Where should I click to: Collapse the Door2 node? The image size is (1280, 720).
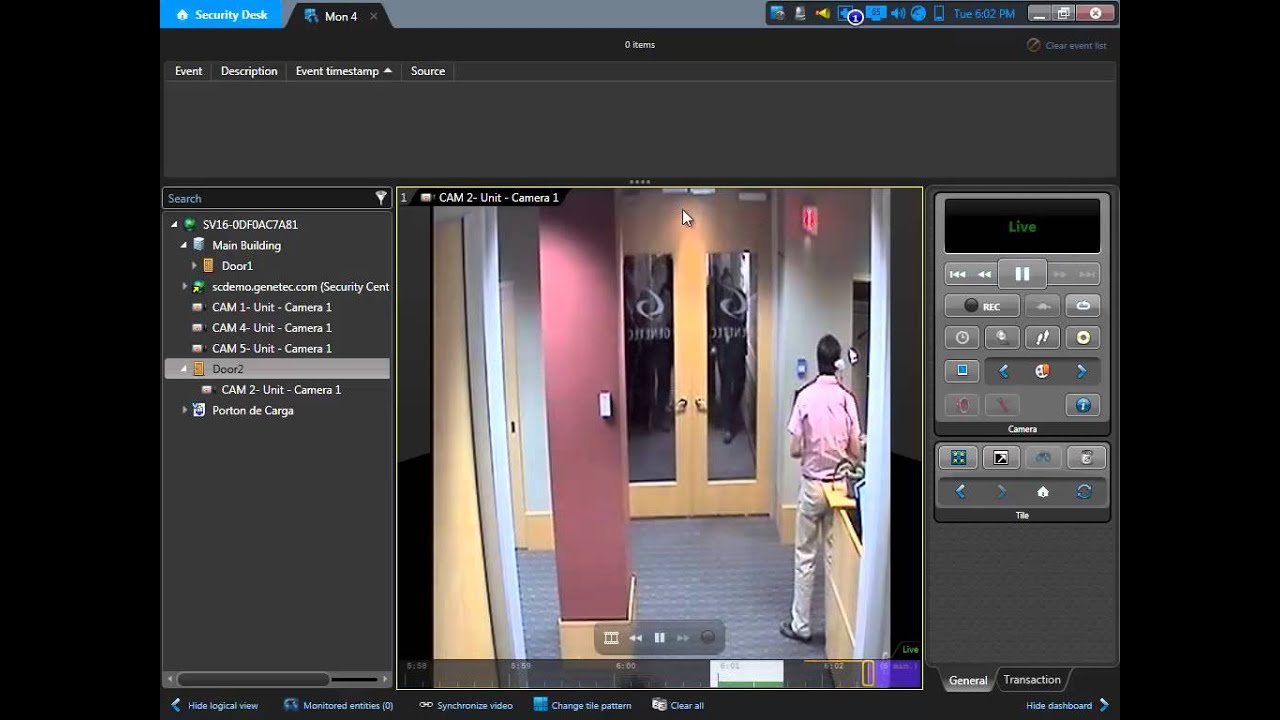pos(183,369)
